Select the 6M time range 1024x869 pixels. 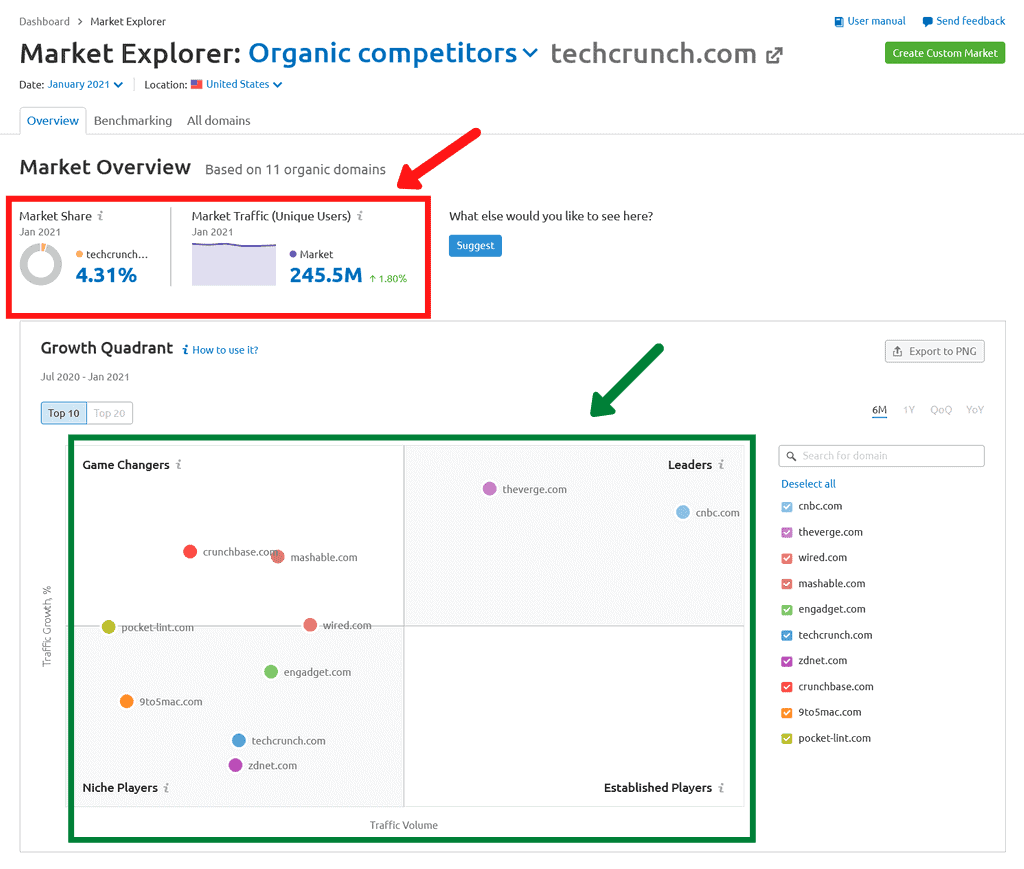coord(880,410)
